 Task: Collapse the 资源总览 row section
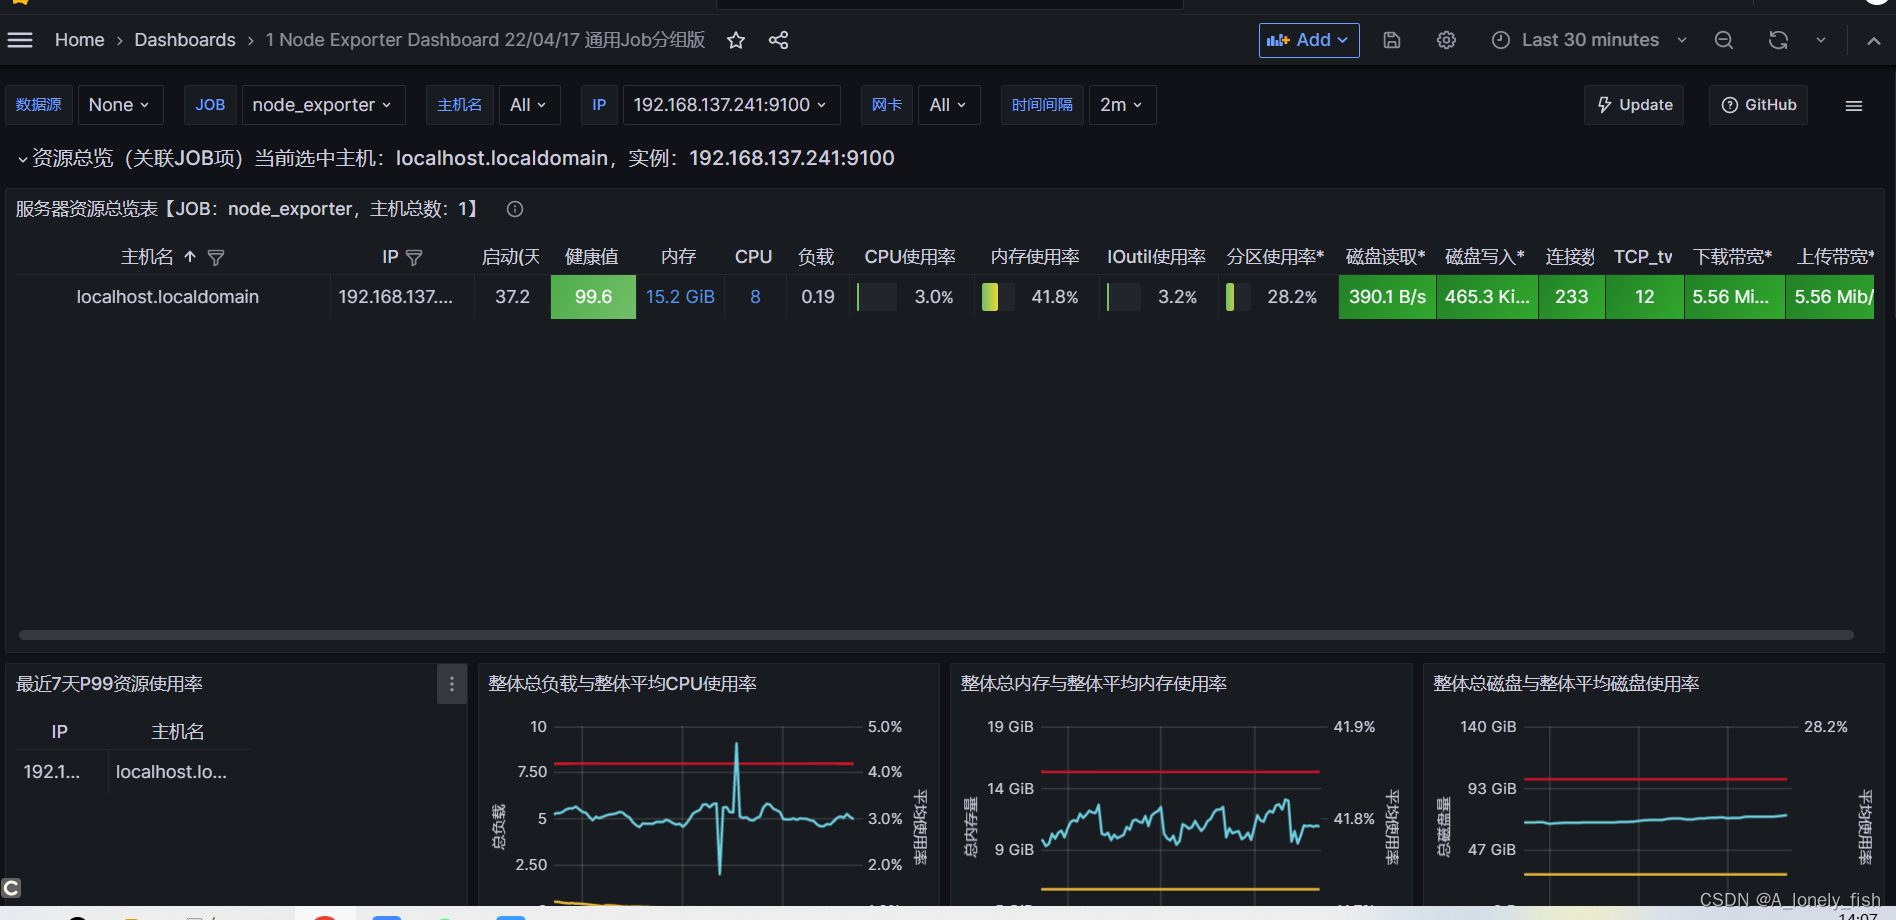[22, 158]
